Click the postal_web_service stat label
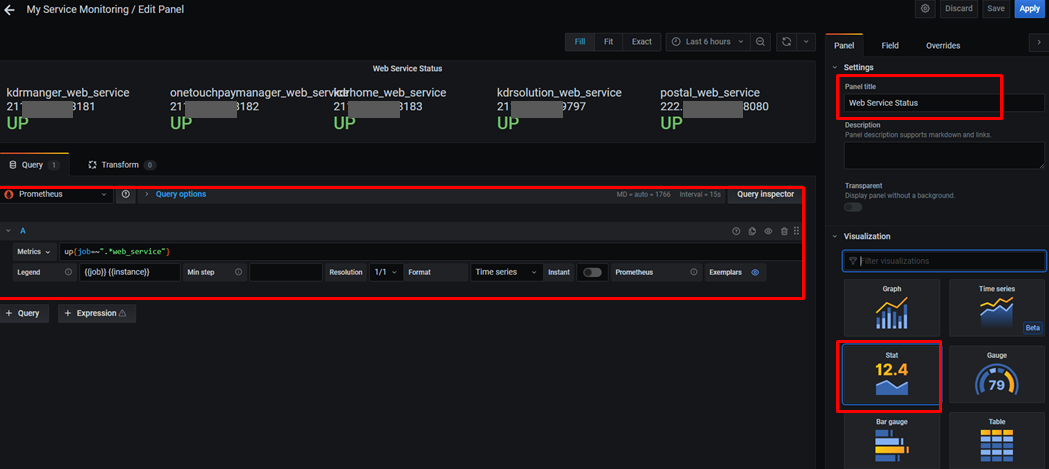Image resolution: width=1049 pixels, height=469 pixels. pos(710,92)
